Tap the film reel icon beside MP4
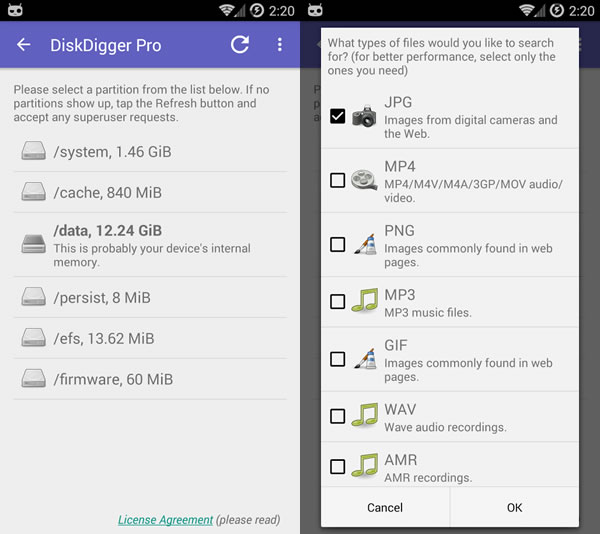The image size is (600, 534). pos(364,180)
